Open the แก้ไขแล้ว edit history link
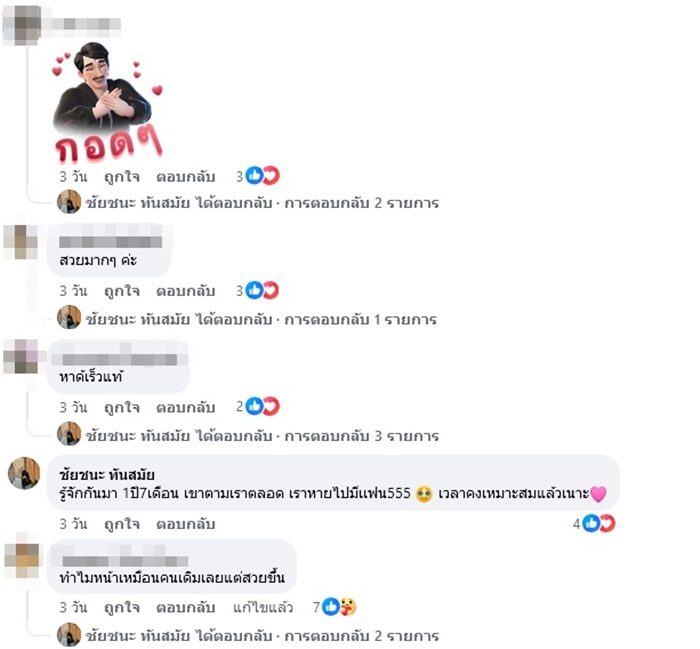The image size is (700, 649). (x=262, y=607)
